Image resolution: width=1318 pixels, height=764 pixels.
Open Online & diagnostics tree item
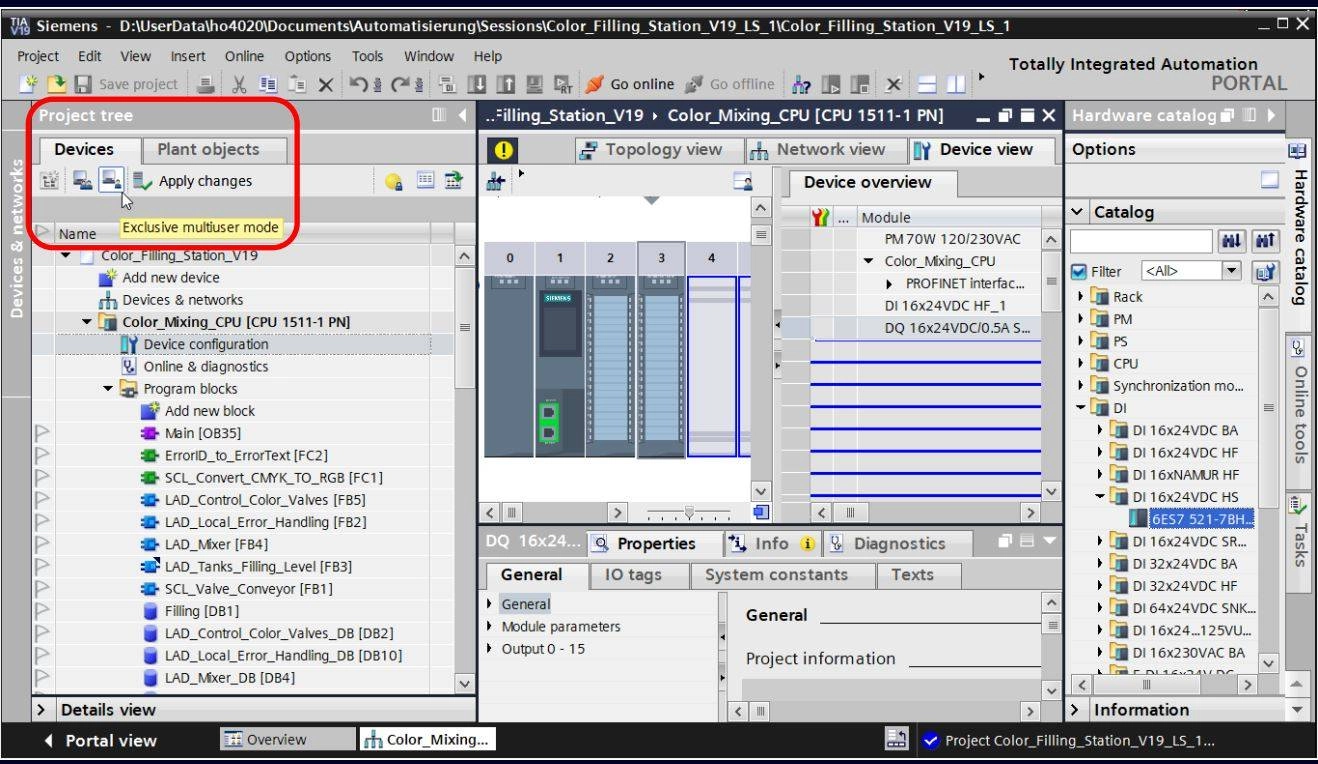tap(194, 366)
